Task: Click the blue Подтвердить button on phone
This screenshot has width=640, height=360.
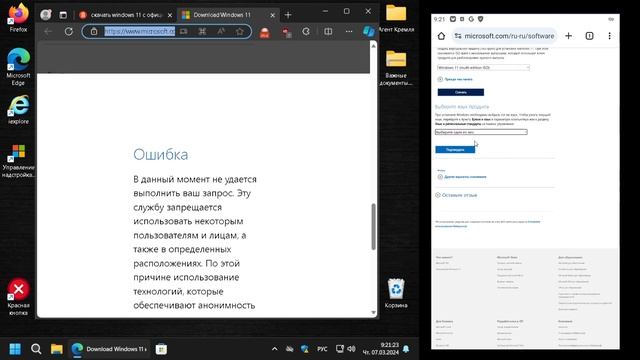Action: click(455, 150)
